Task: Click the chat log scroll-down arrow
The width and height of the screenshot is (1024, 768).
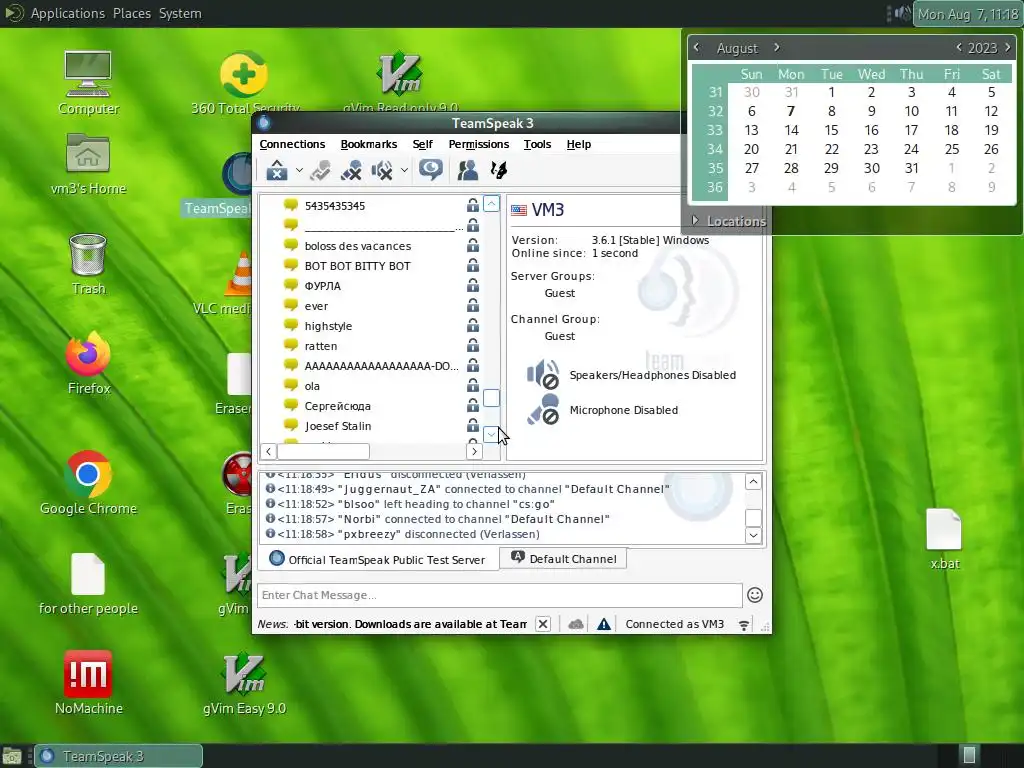Action: pyautogui.click(x=753, y=535)
